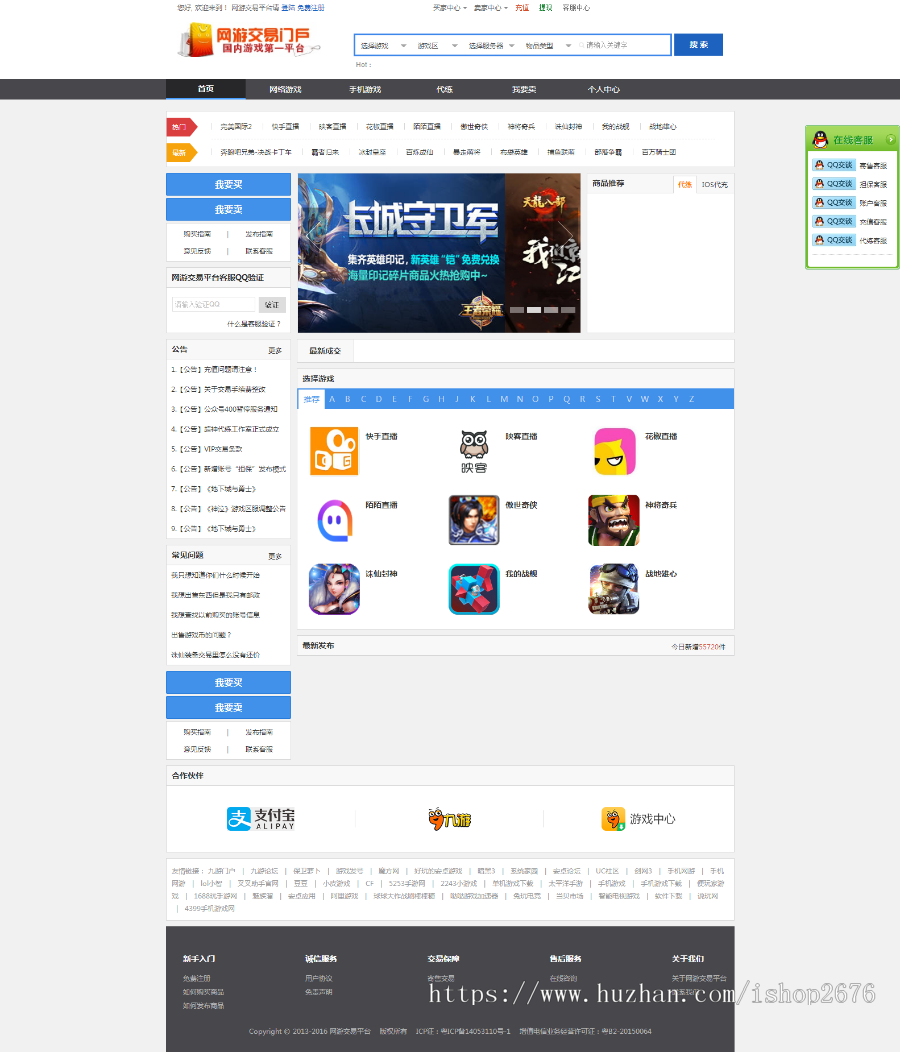Image resolution: width=900 pixels, height=1052 pixels.
Task: Expand the 选择游戏 search dropdown
Action: tap(383, 46)
